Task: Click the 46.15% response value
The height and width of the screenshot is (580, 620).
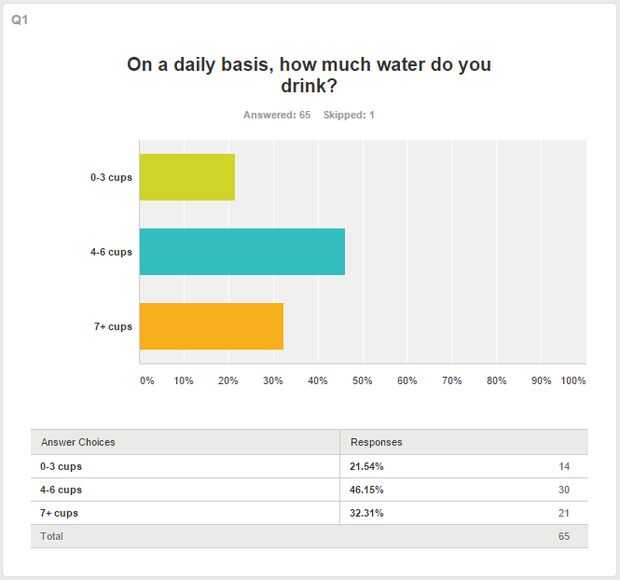Action: pyautogui.click(x=367, y=490)
